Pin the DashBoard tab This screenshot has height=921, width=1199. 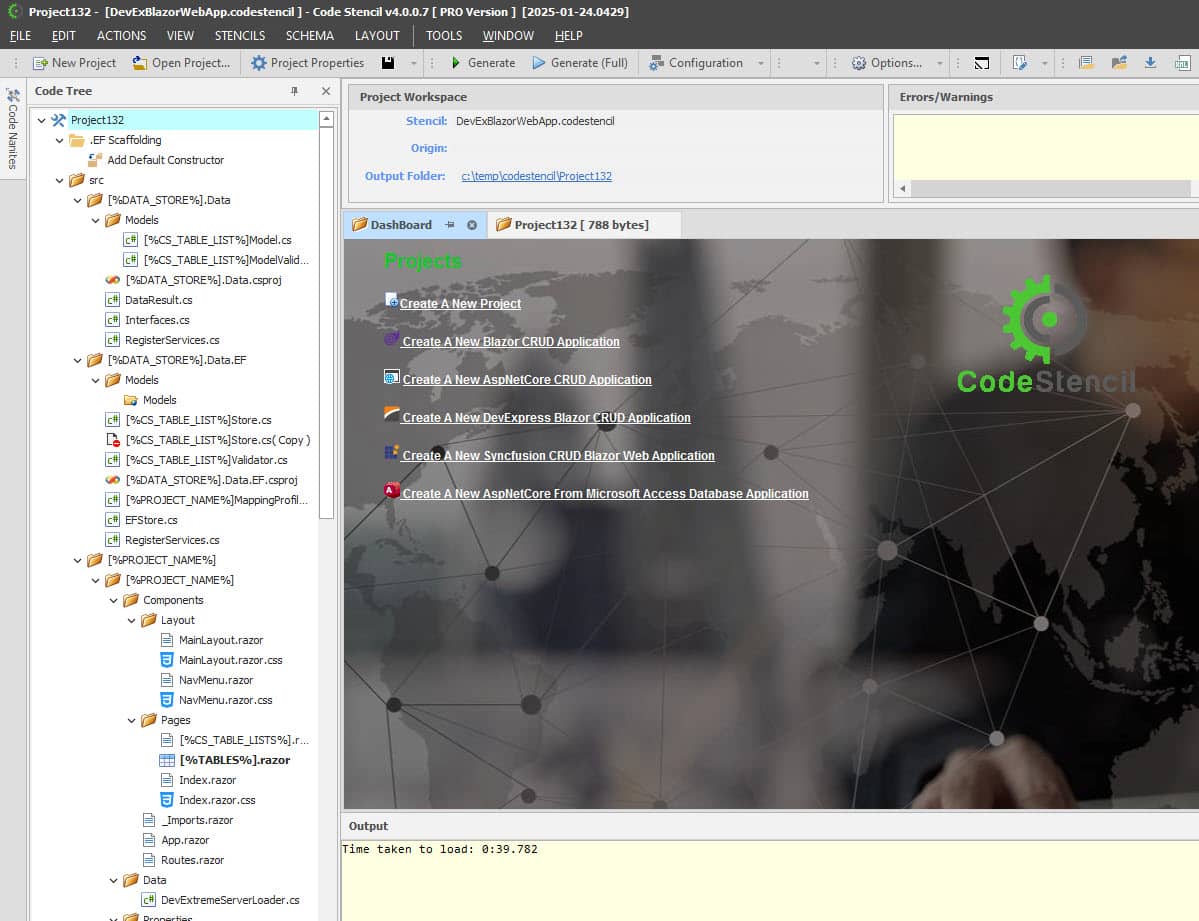click(450, 225)
